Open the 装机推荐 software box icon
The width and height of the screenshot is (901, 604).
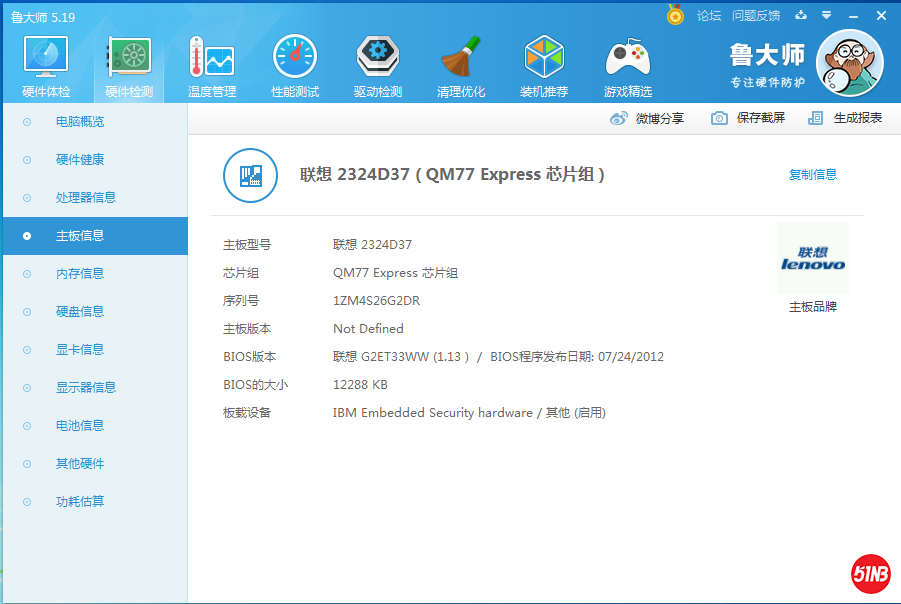[544, 58]
